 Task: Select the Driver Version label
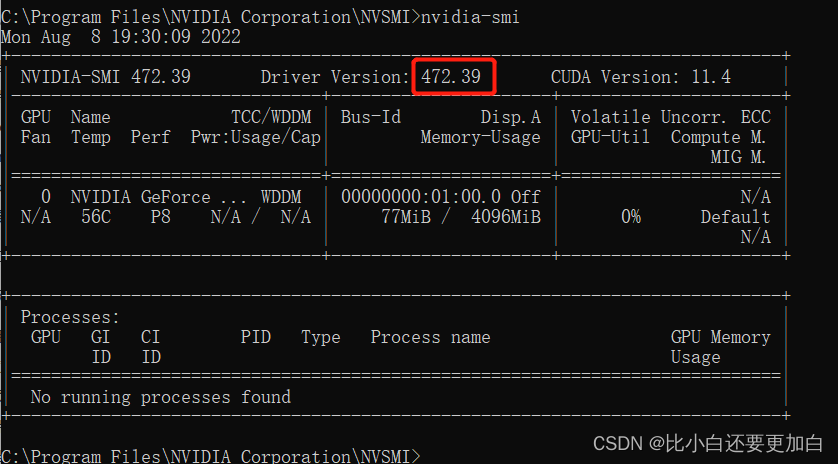tap(335, 77)
